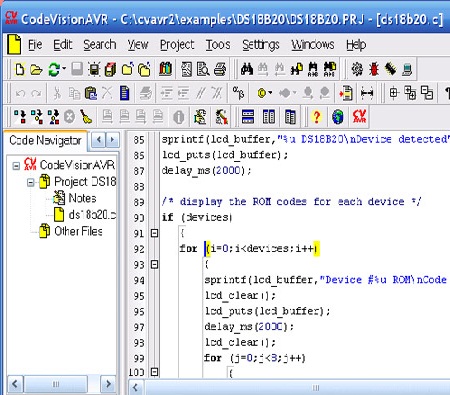450x395 pixels.
Task: Open the globe web icon
Action: (338, 117)
